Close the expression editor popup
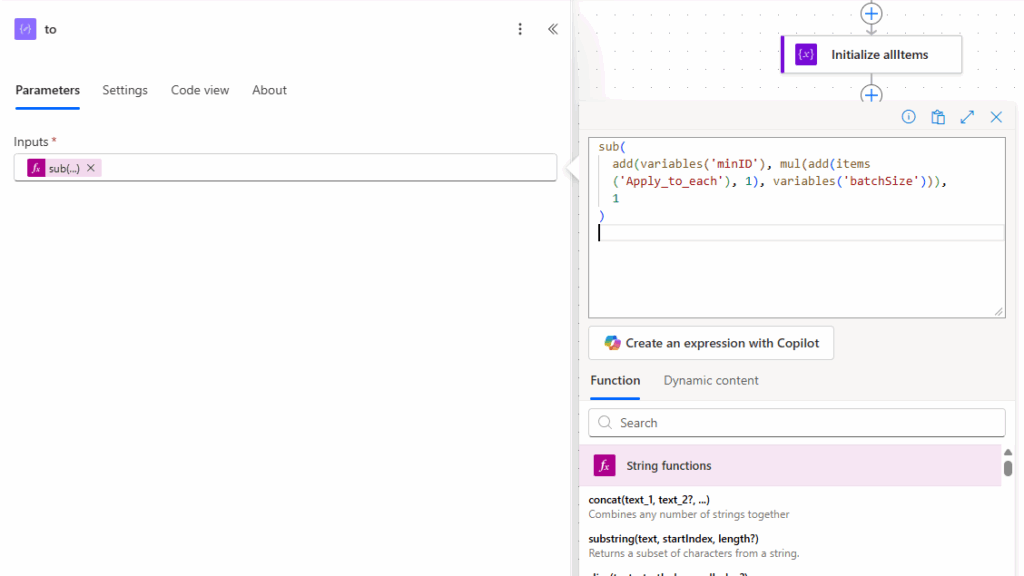This screenshot has width=1024, height=576. (996, 117)
